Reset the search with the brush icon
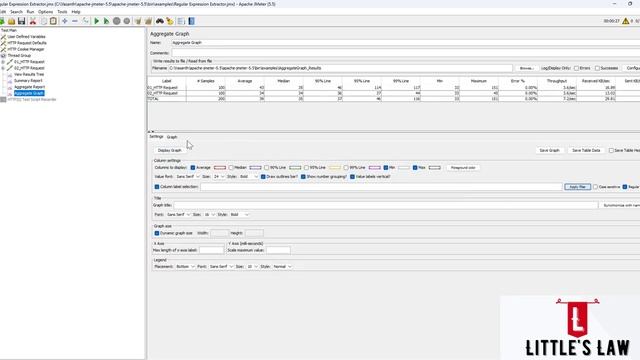Image resolution: width=640 pixels, height=360 pixels. pos(170,21)
